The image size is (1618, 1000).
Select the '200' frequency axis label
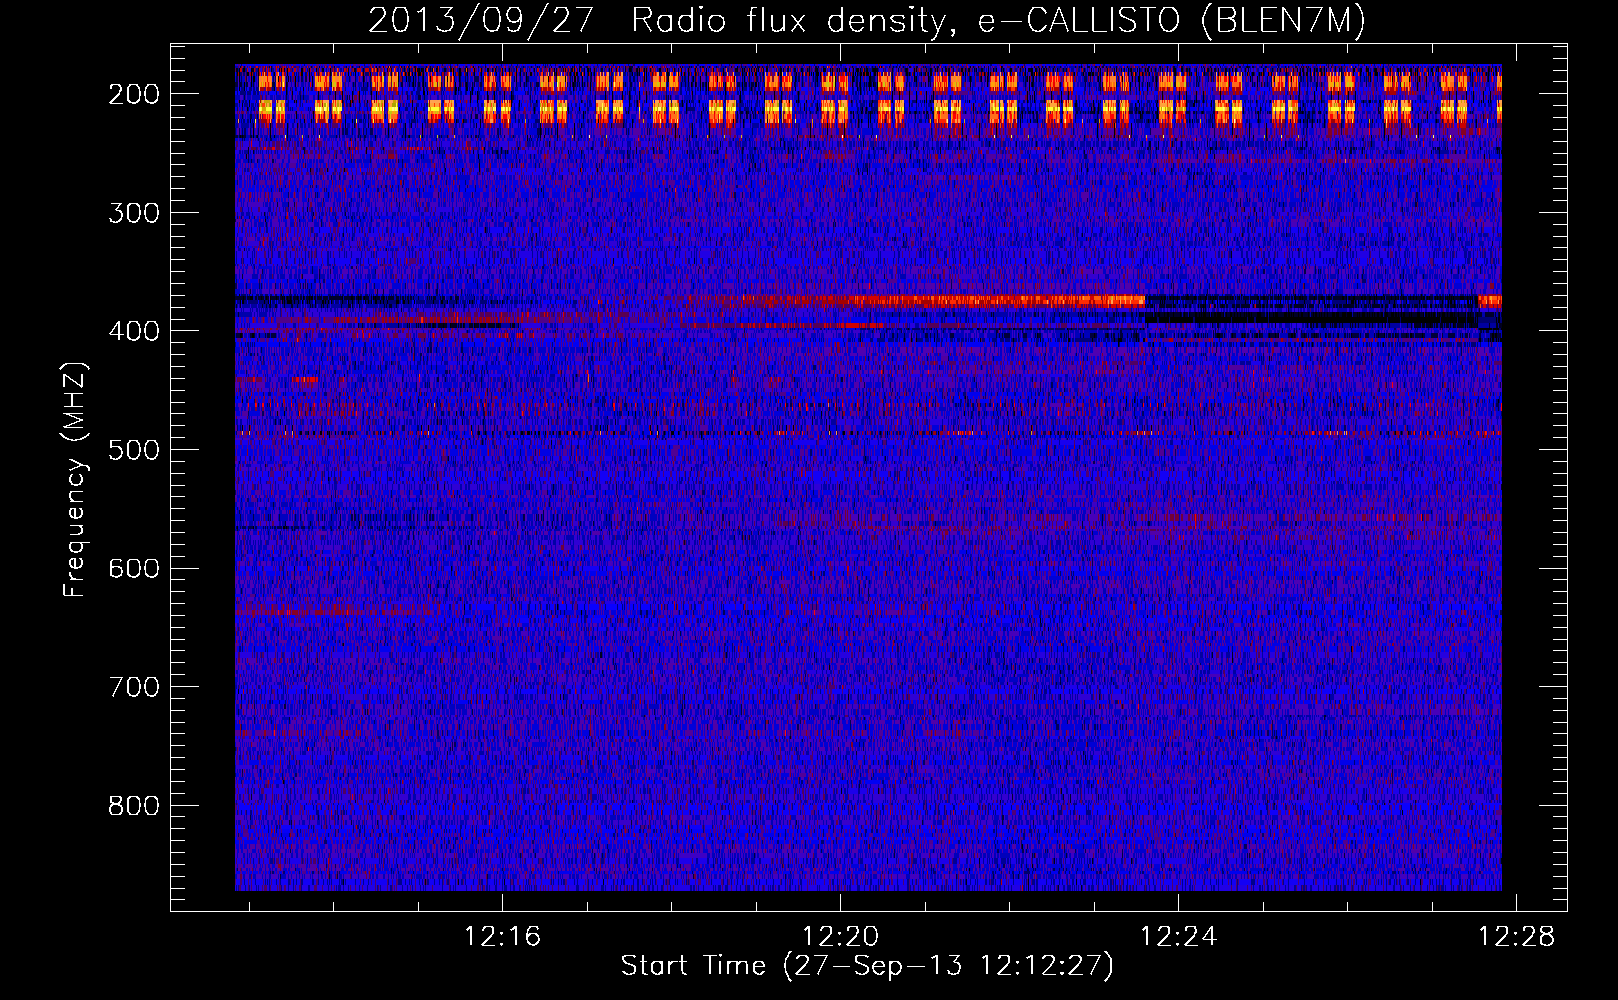(x=133, y=94)
